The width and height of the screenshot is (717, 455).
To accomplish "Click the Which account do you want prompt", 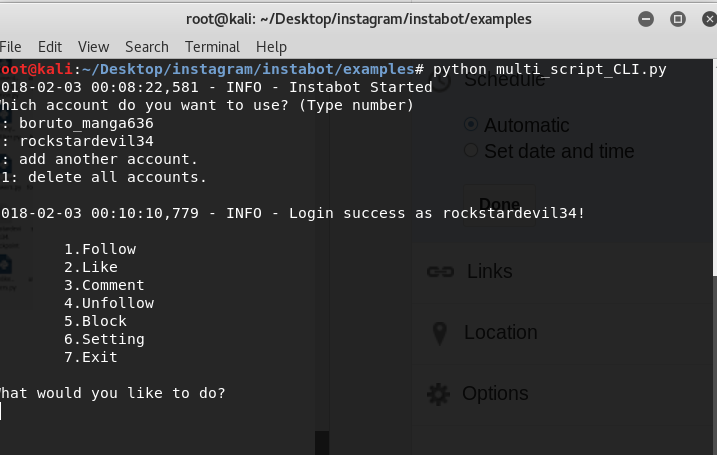I will [207, 105].
